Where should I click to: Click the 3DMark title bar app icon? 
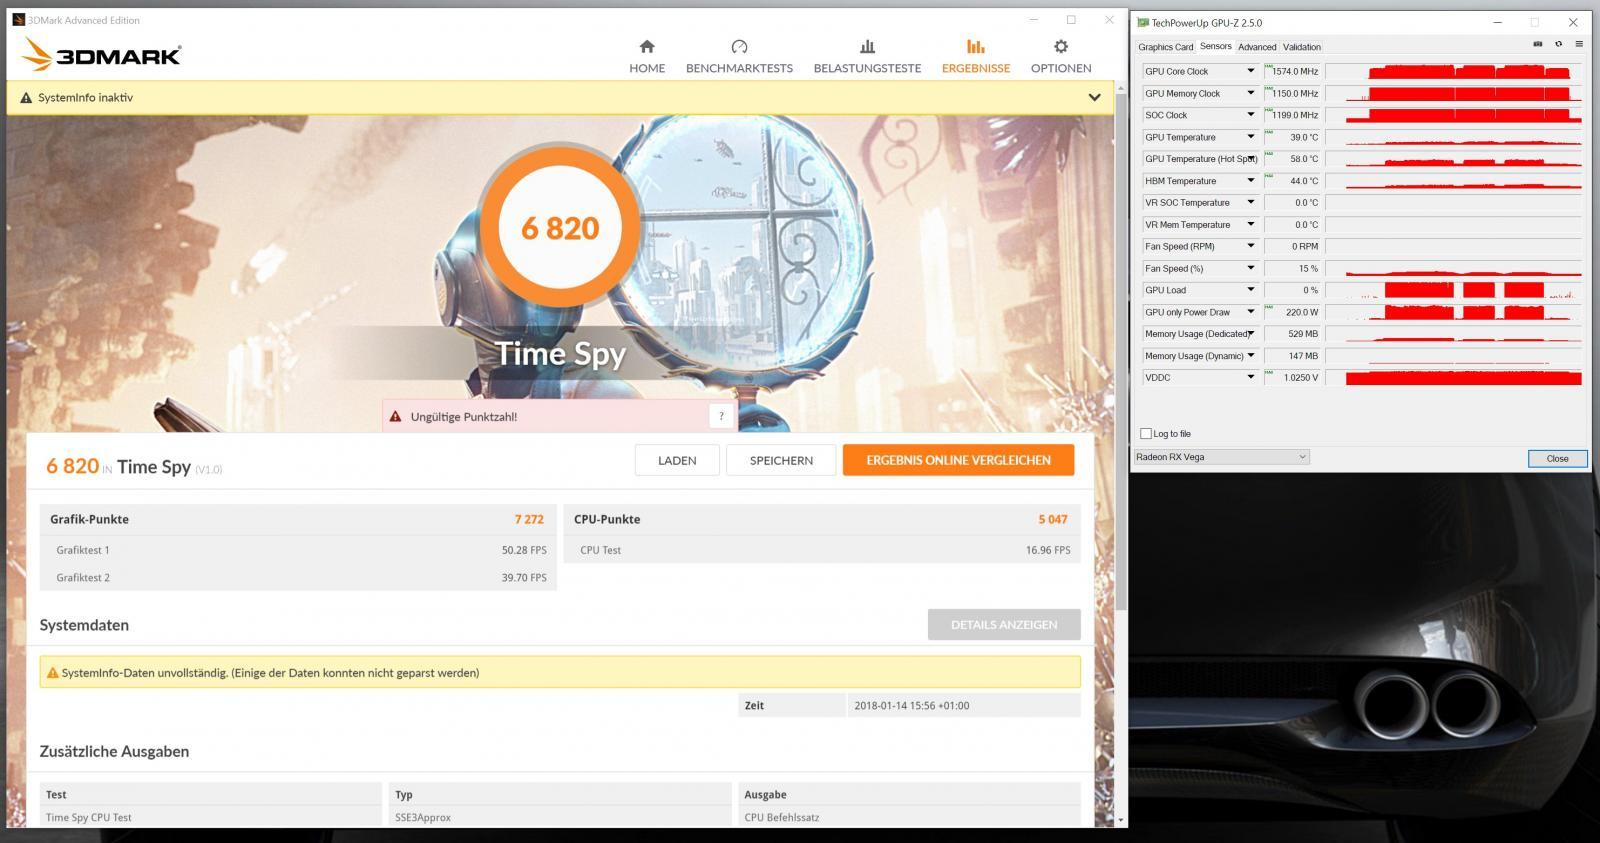18,20
